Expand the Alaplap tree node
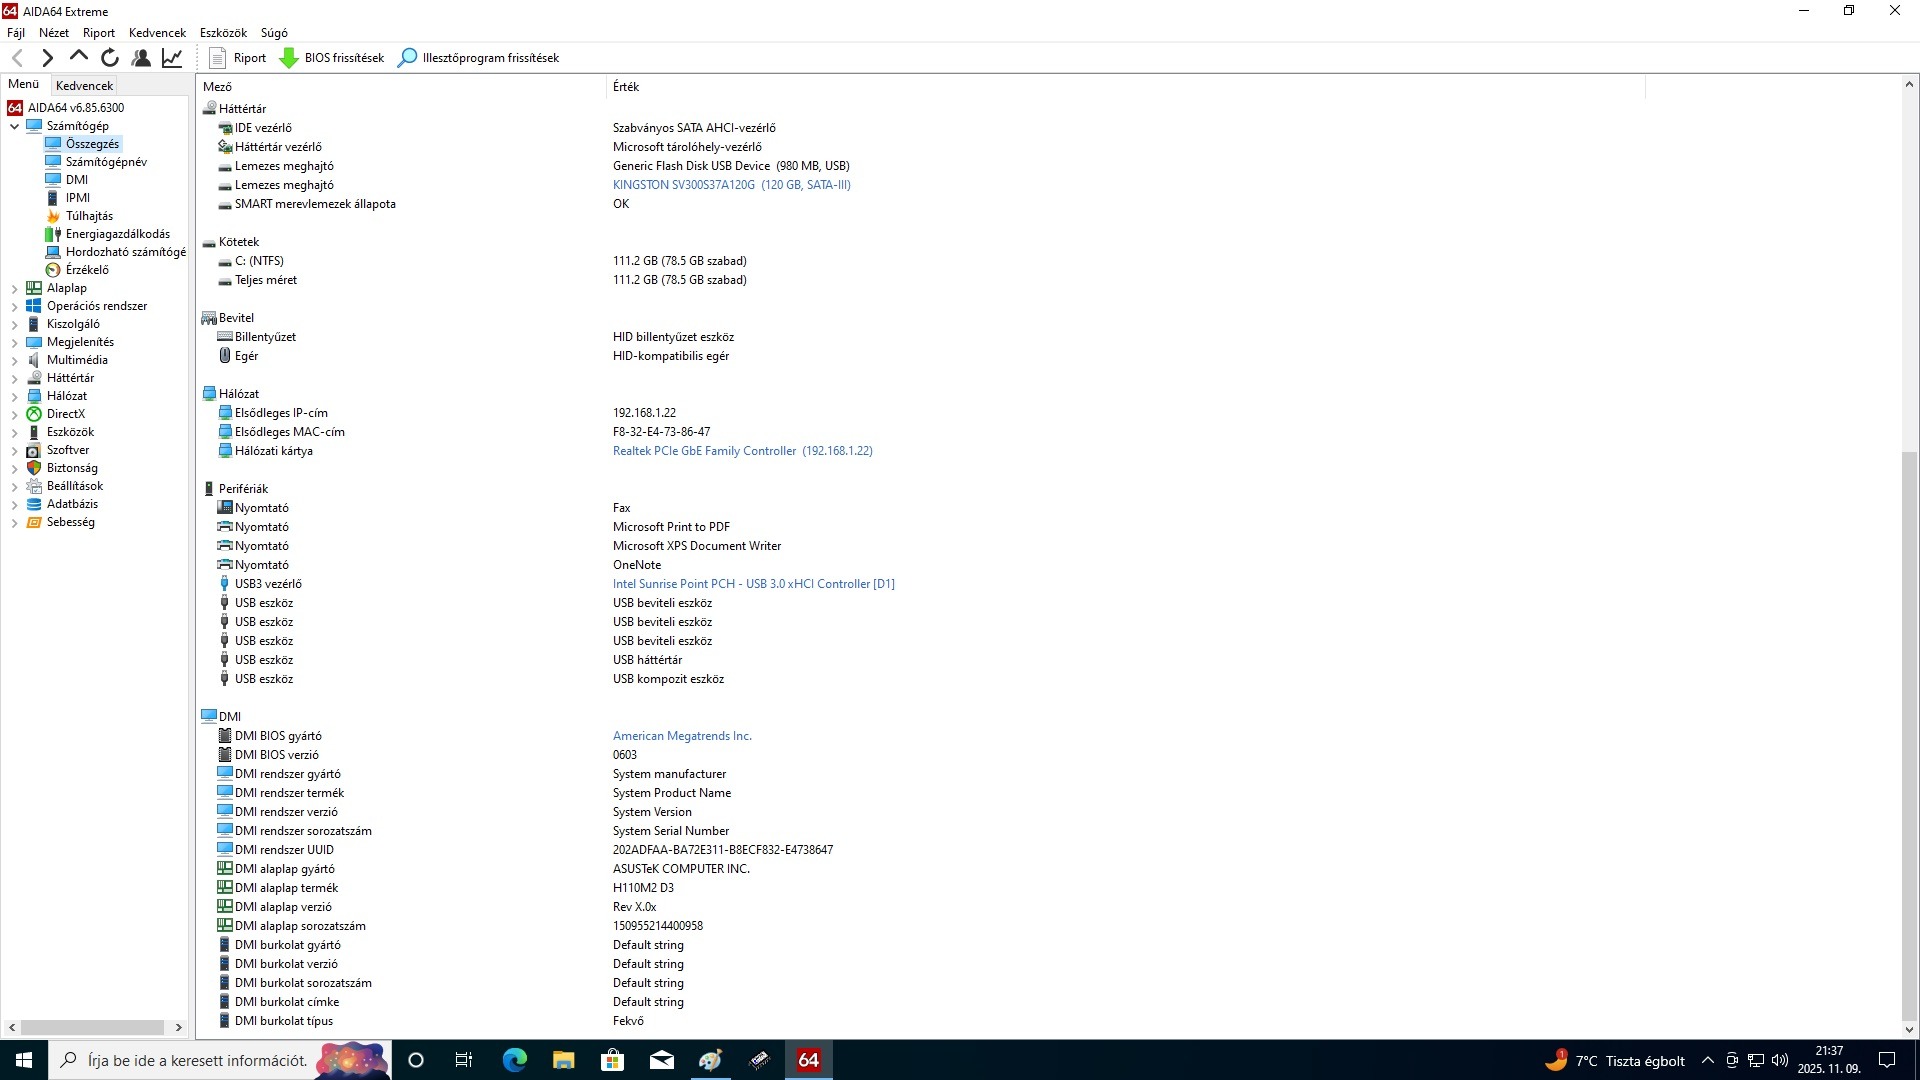Image resolution: width=1920 pixels, height=1080 pixels. point(14,289)
